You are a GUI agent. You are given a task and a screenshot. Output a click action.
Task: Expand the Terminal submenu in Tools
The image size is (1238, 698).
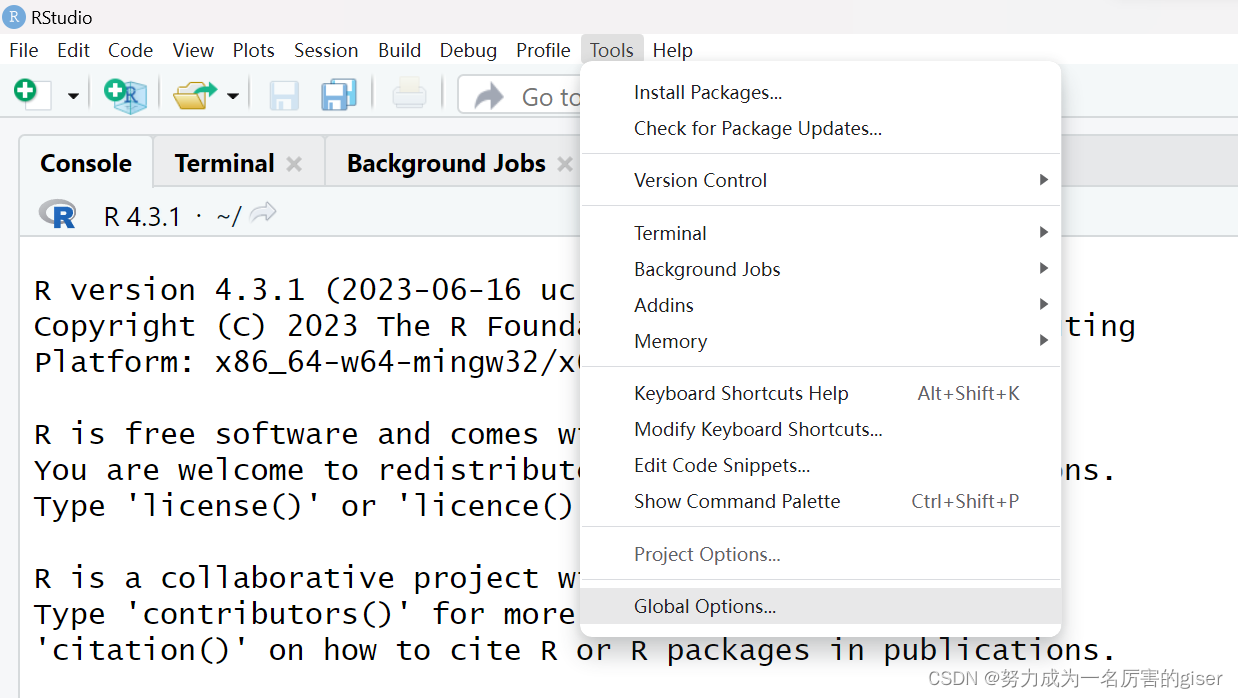[x=820, y=233]
